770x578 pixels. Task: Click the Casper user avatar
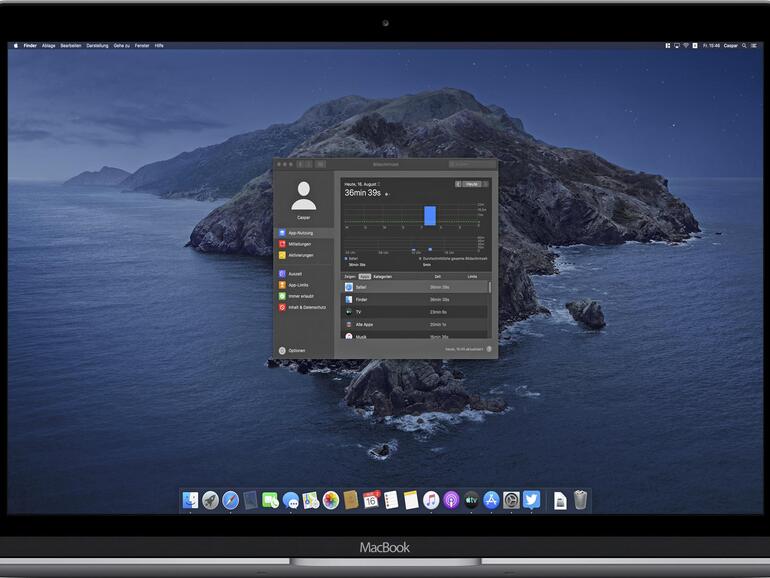click(x=303, y=195)
